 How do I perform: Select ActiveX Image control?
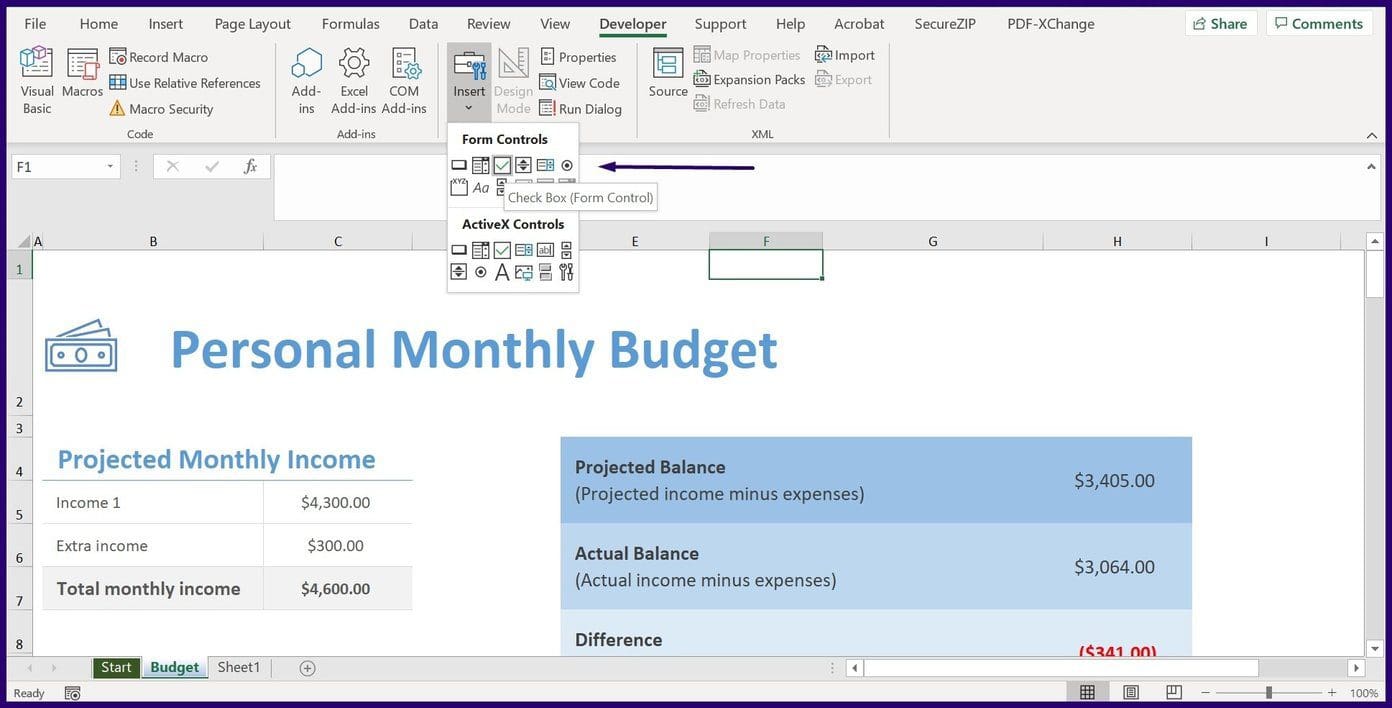tap(523, 272)
